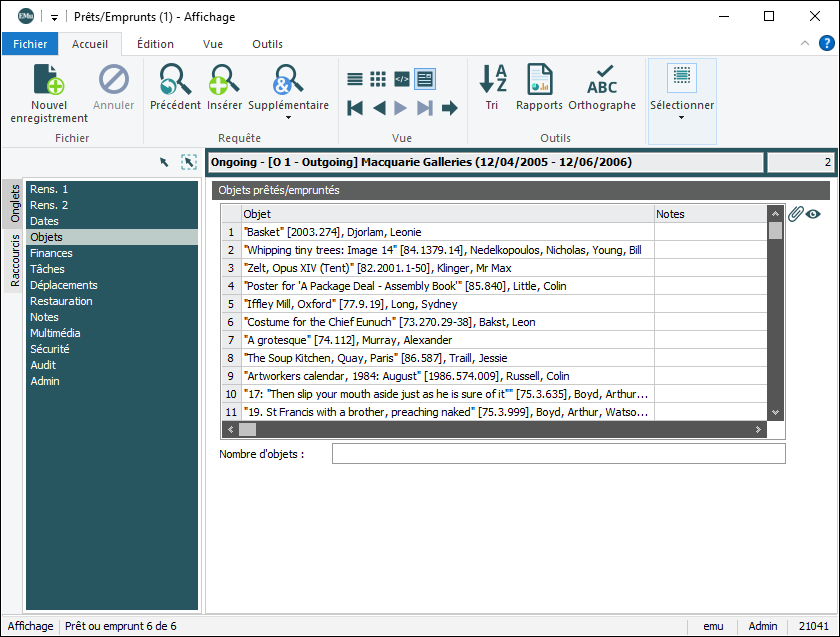Switch to list view icon

coord(355,79)
